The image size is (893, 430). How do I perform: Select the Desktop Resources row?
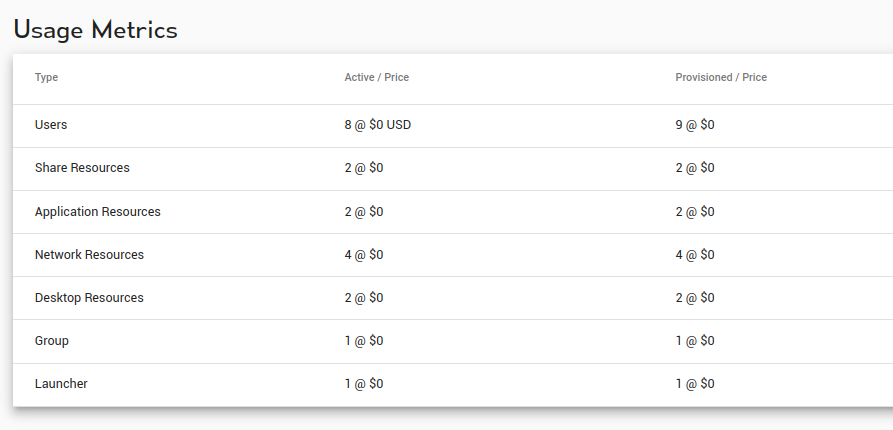click(453, 298)
